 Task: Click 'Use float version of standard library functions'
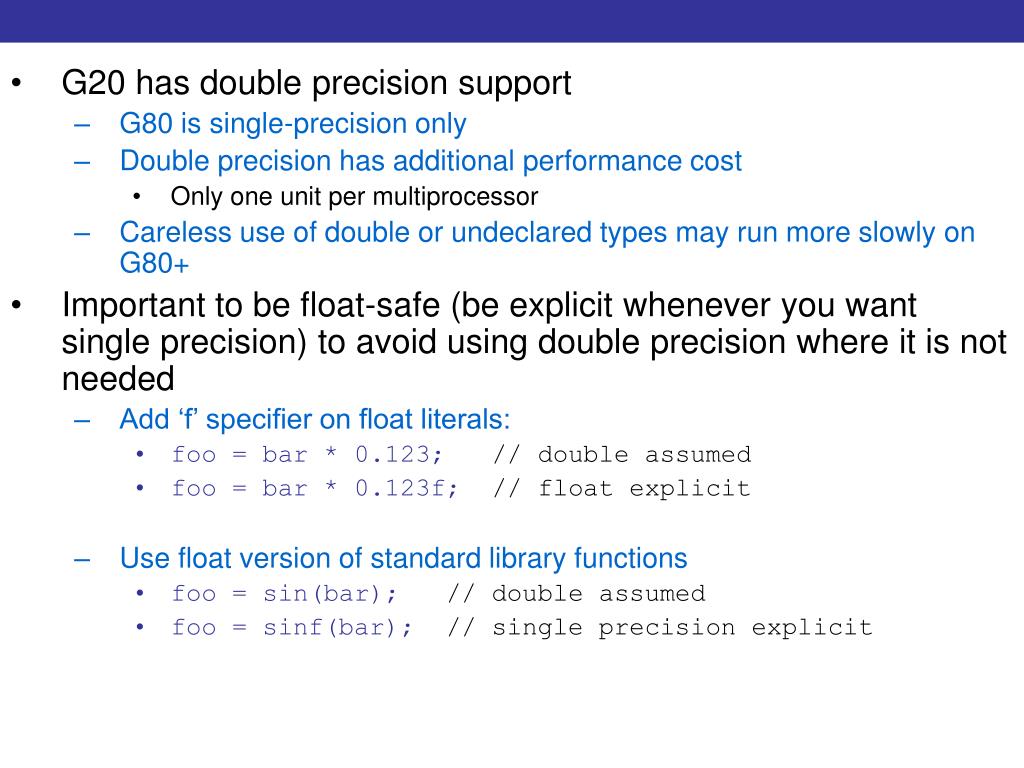click(403, 558)
